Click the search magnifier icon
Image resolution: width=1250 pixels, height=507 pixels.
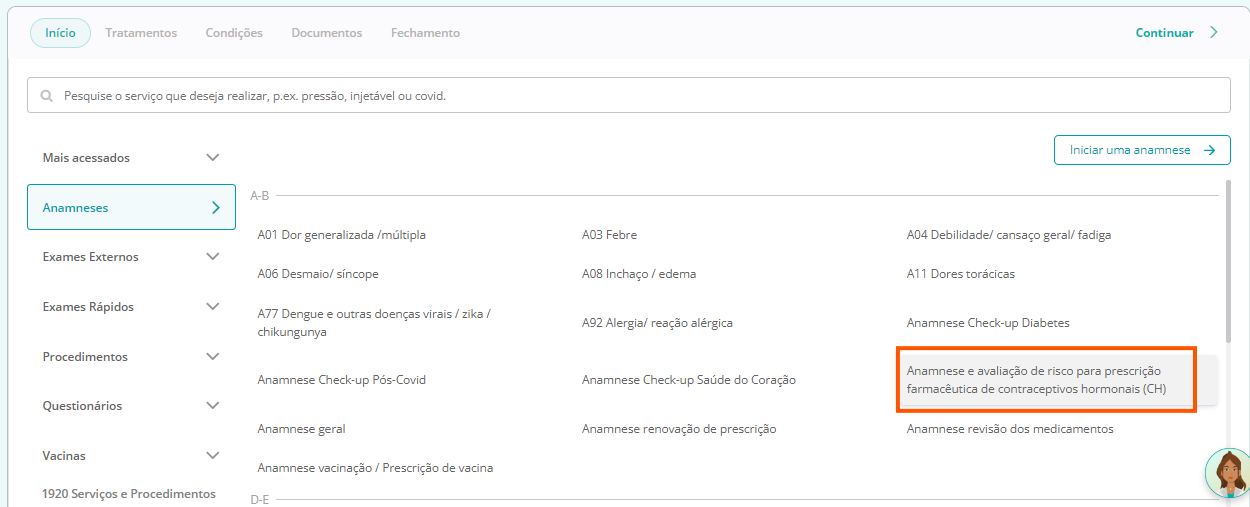[x=46, y=96]
